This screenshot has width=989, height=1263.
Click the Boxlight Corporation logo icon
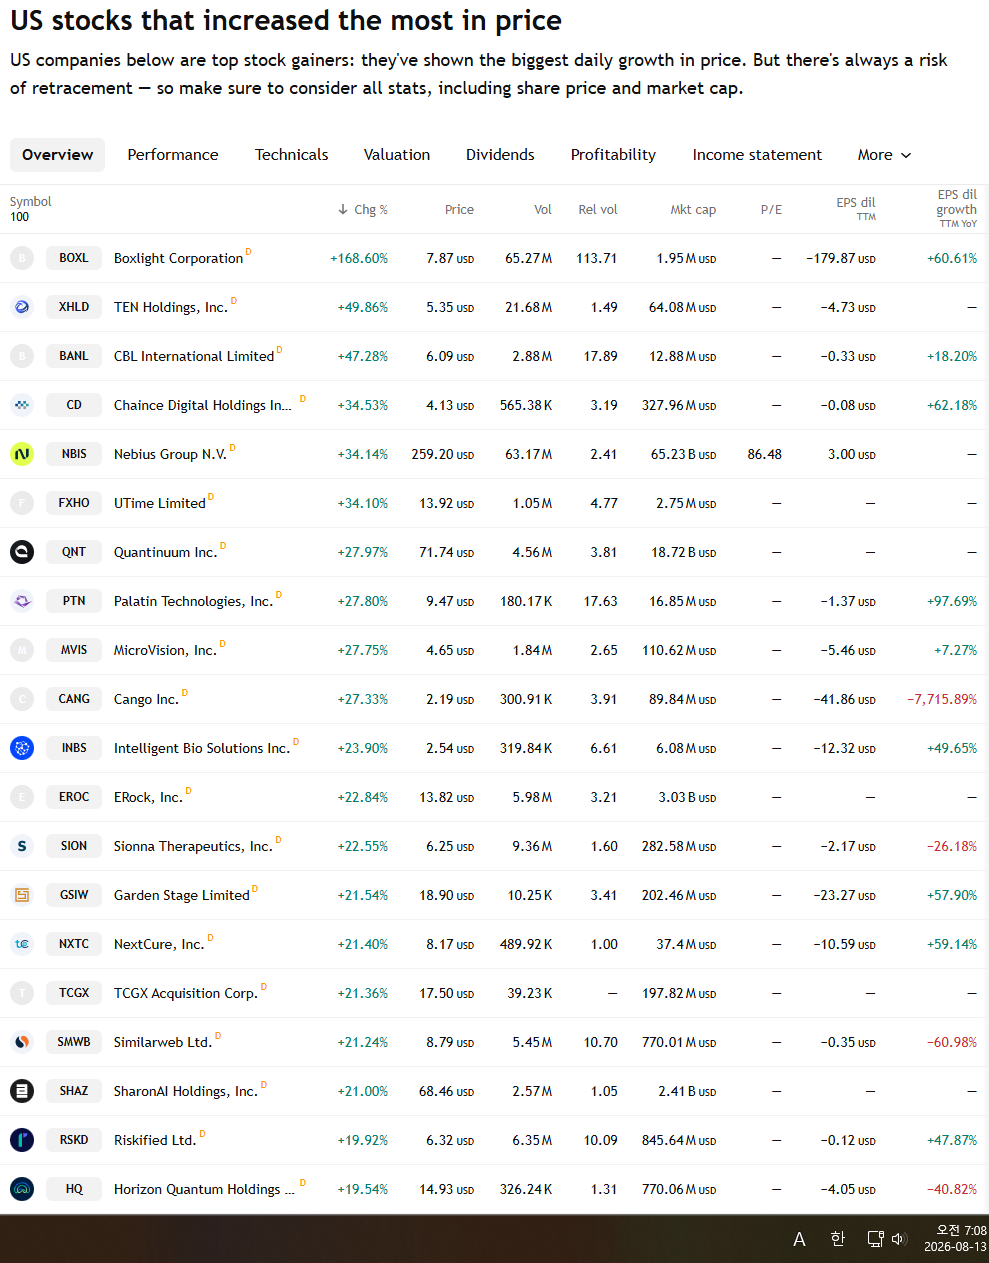pos(22,258)
